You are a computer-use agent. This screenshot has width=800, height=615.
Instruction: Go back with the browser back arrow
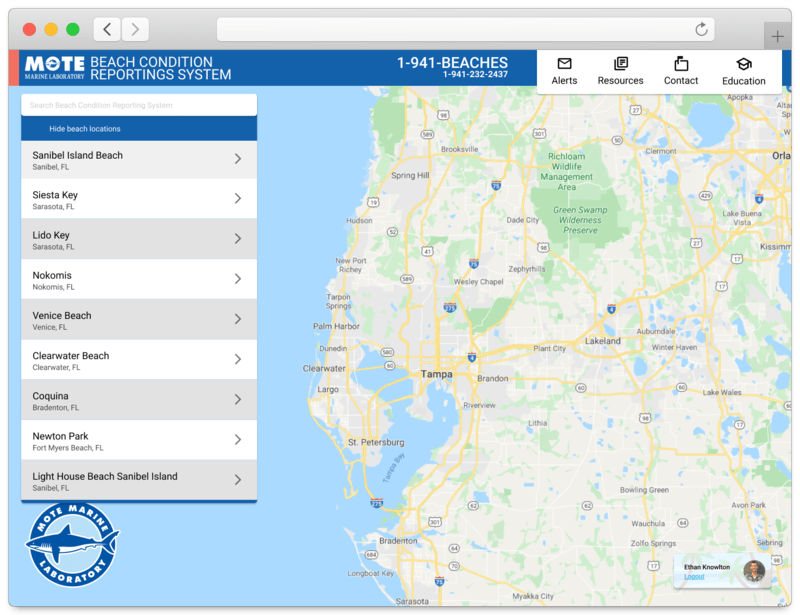[107, 29]
